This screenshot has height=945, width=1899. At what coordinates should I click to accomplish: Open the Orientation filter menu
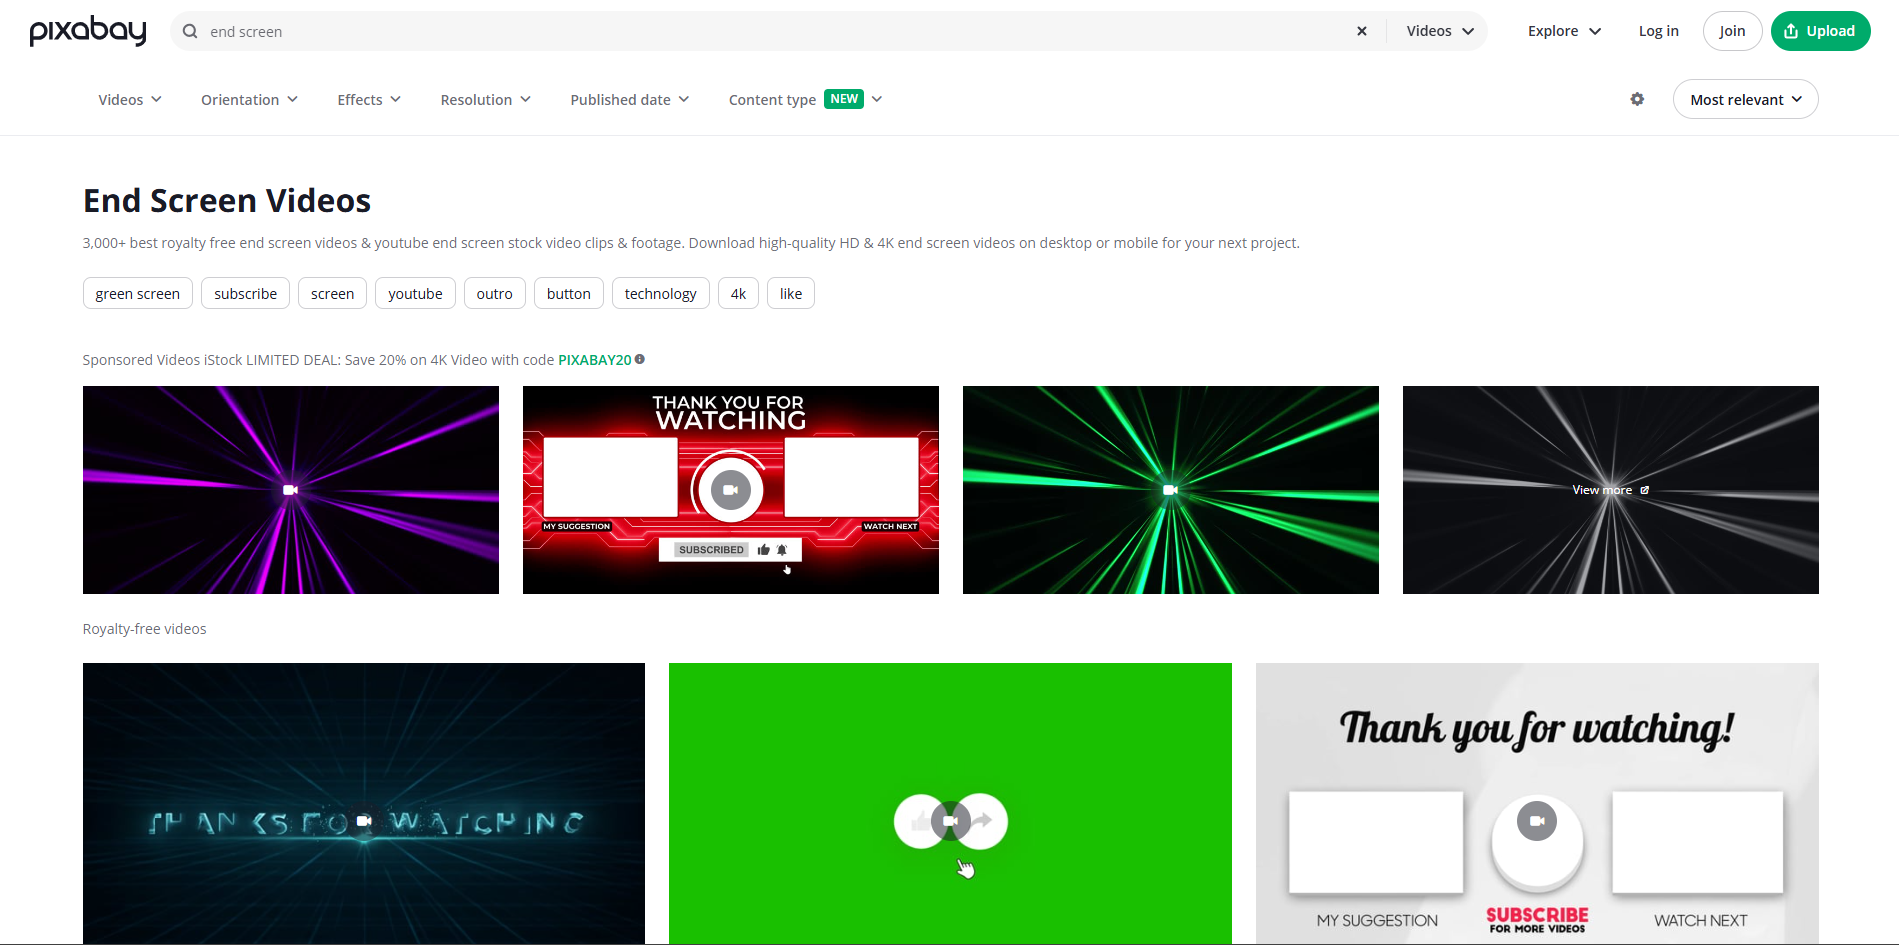coord(248,99)
